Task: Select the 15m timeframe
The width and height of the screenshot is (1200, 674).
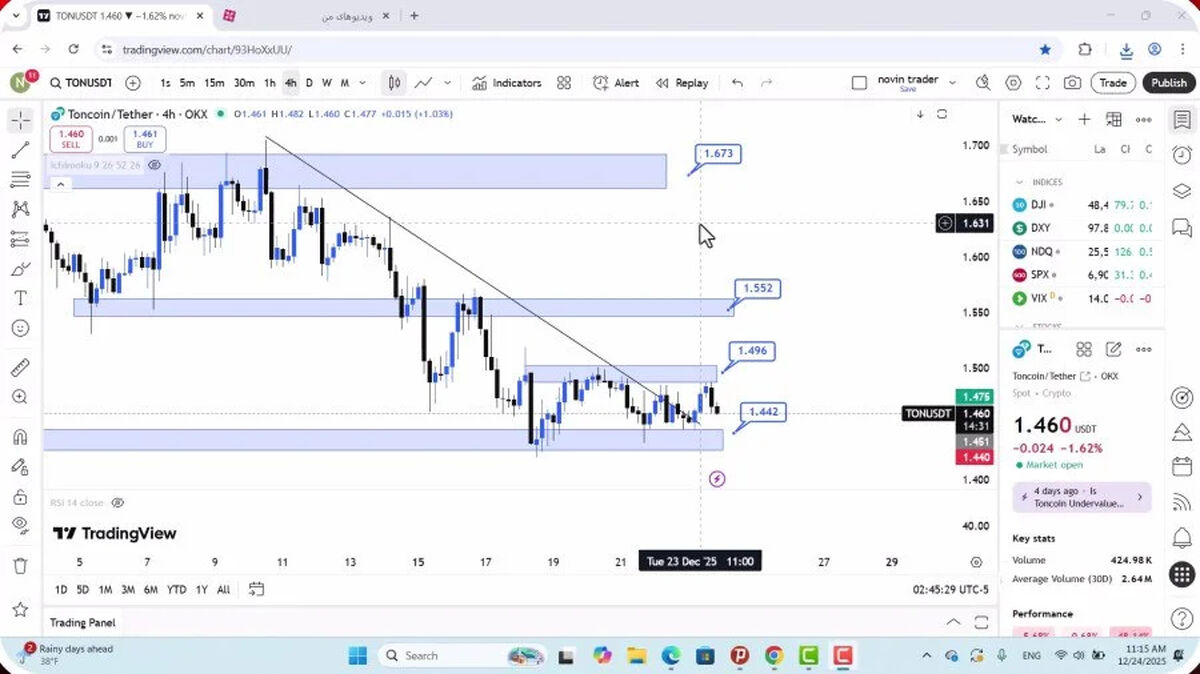Action: pyautogui.click(x=214, y=83)
